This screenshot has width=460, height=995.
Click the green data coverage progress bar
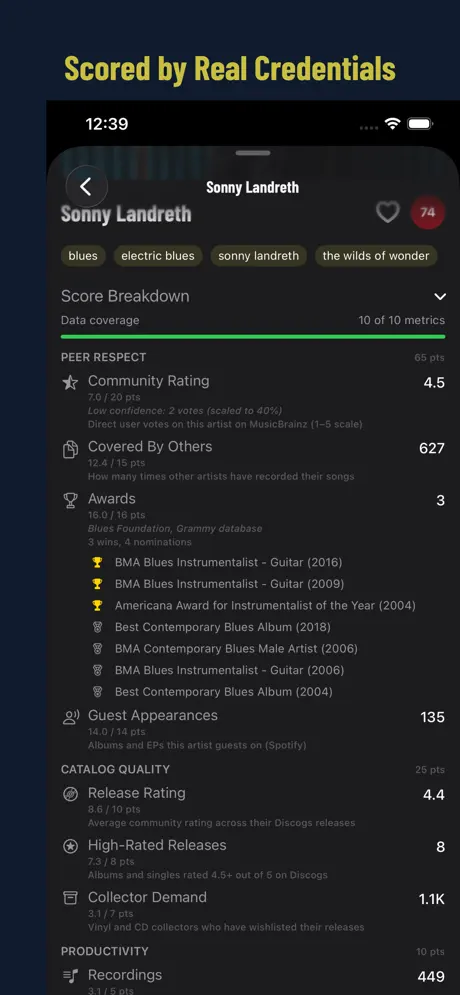click(253, 336)
